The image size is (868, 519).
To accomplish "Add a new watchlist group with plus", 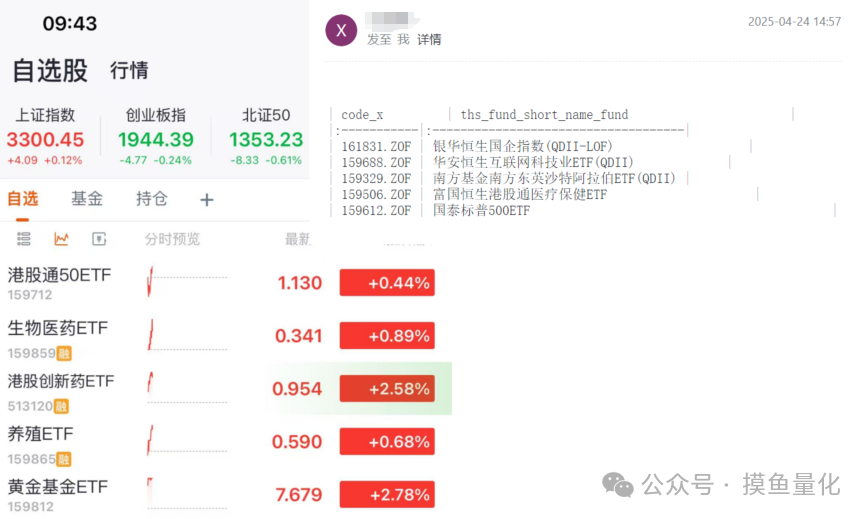I will [x=207, y=200].
